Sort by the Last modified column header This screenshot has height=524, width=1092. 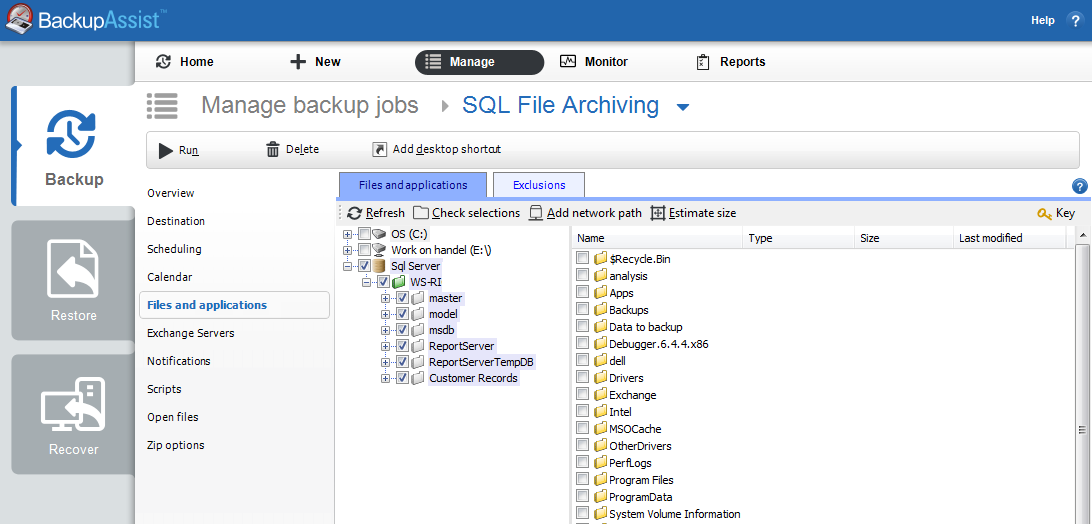click(x=1009, y=238)
